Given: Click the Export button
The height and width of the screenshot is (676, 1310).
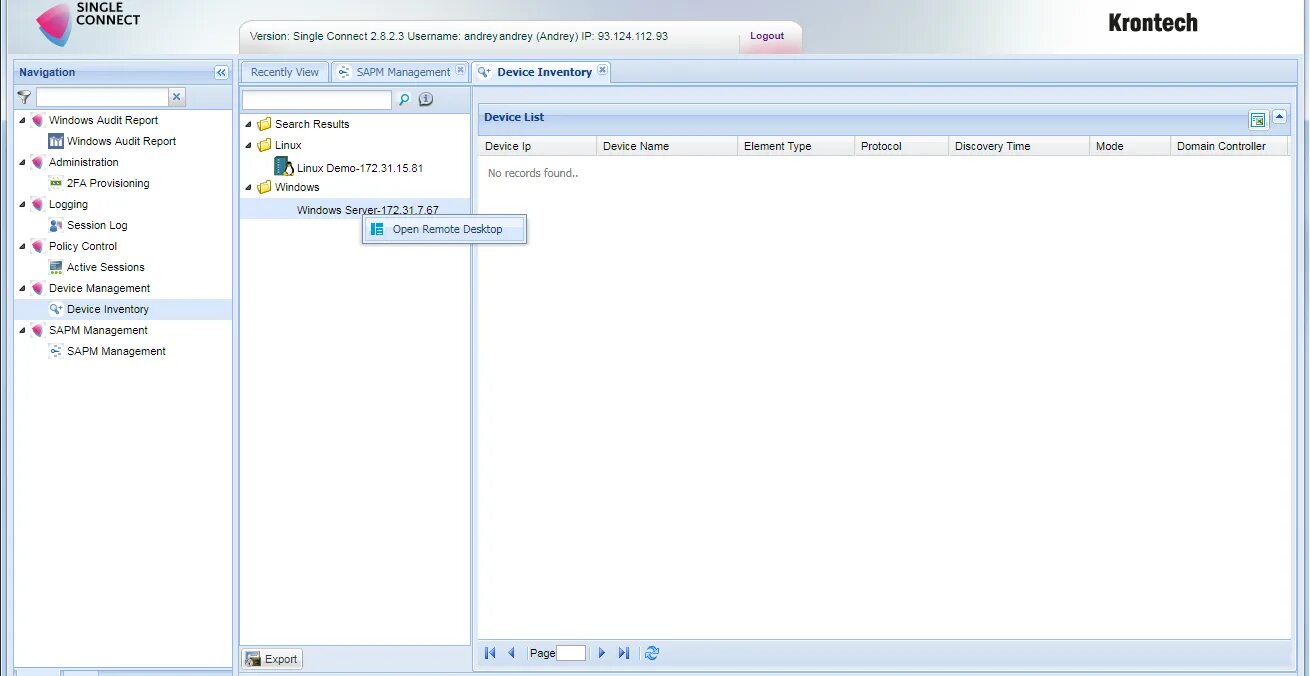Looking at the screenshot, I should click(272, 659).
